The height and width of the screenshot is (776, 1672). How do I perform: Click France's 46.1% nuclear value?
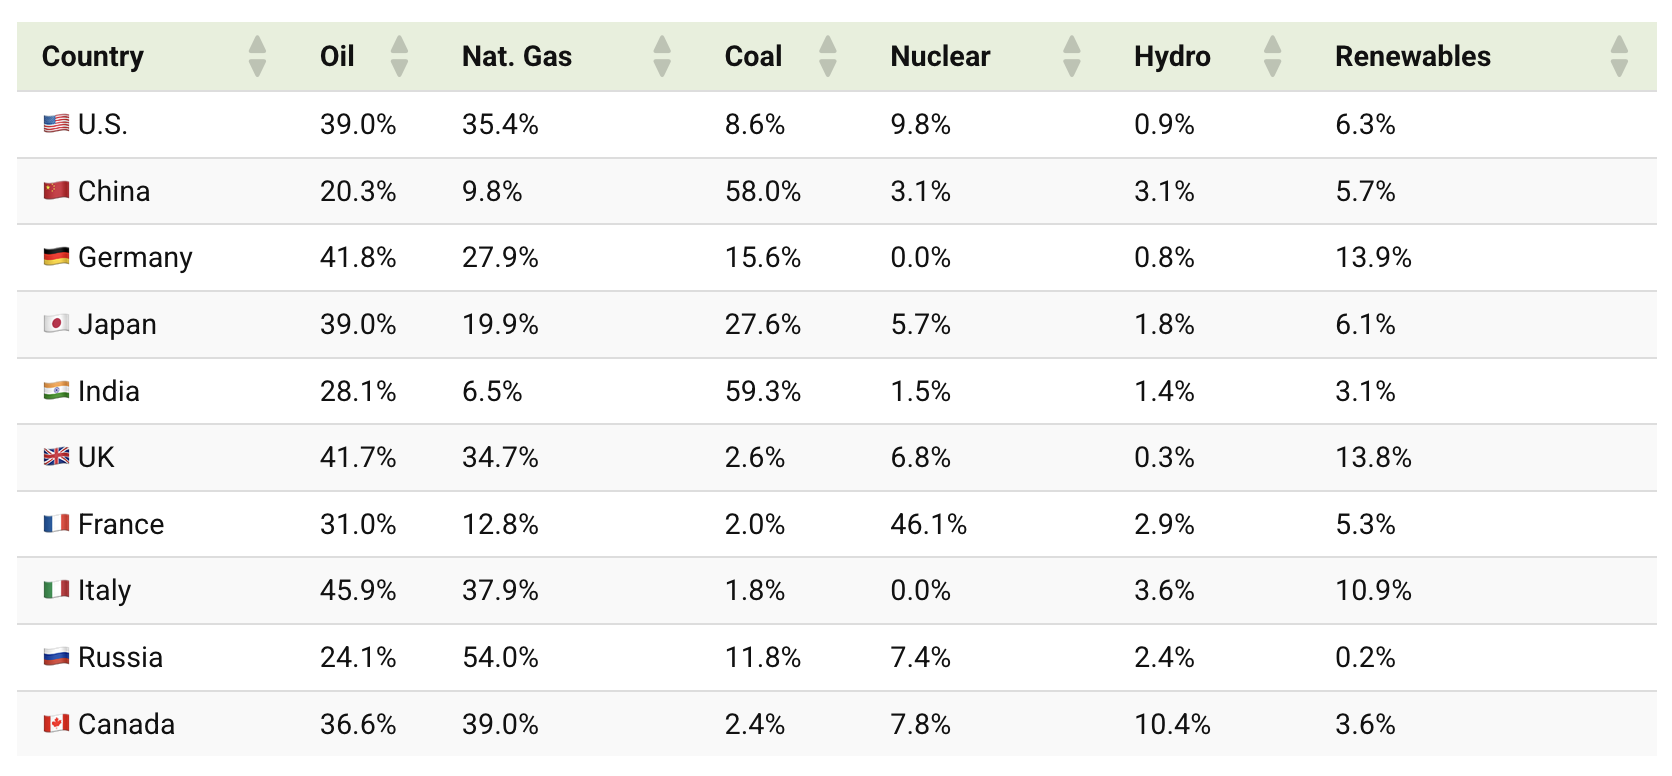click(x=928, y=524)
